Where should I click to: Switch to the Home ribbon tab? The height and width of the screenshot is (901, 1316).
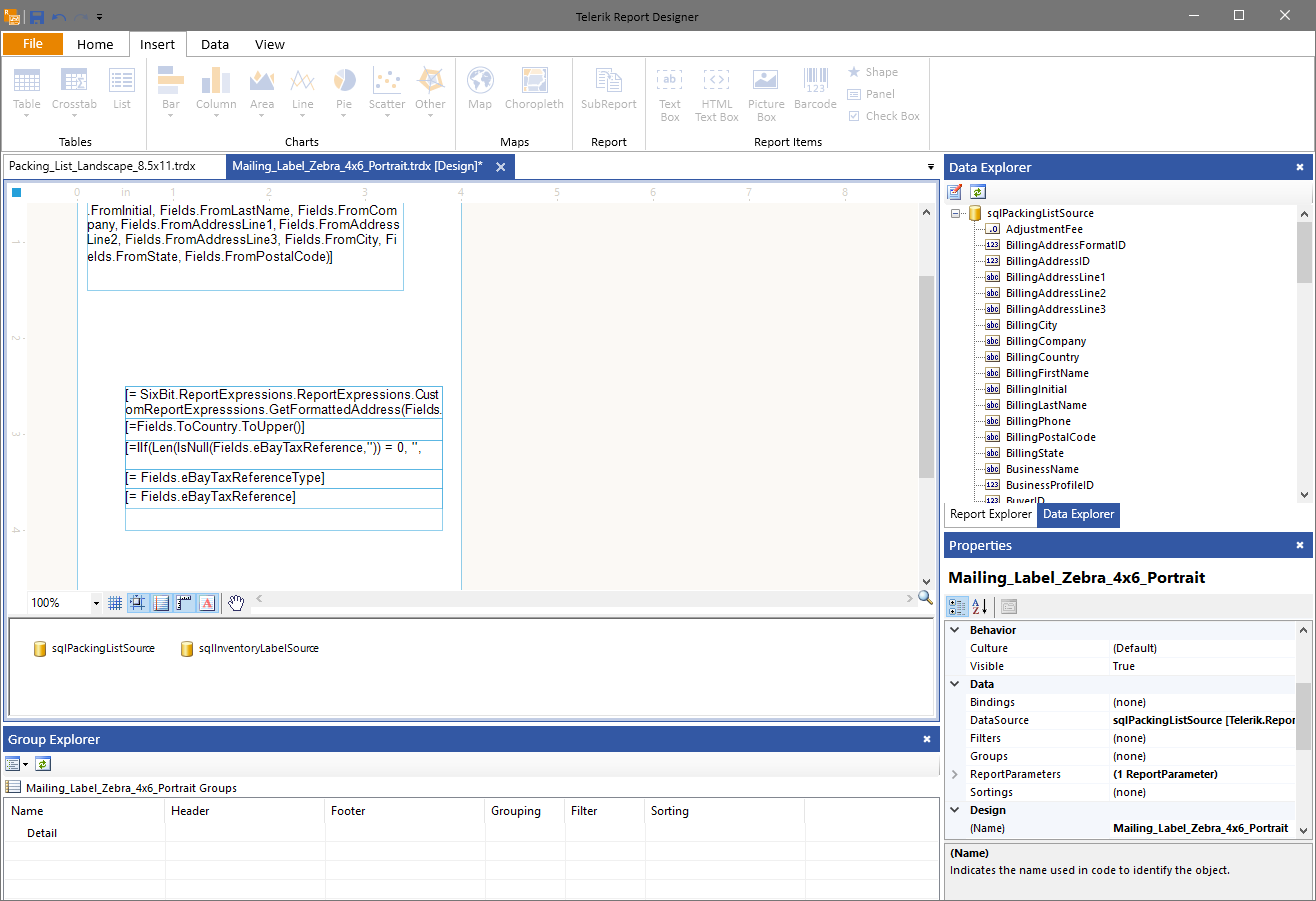(x=95, y=44)
